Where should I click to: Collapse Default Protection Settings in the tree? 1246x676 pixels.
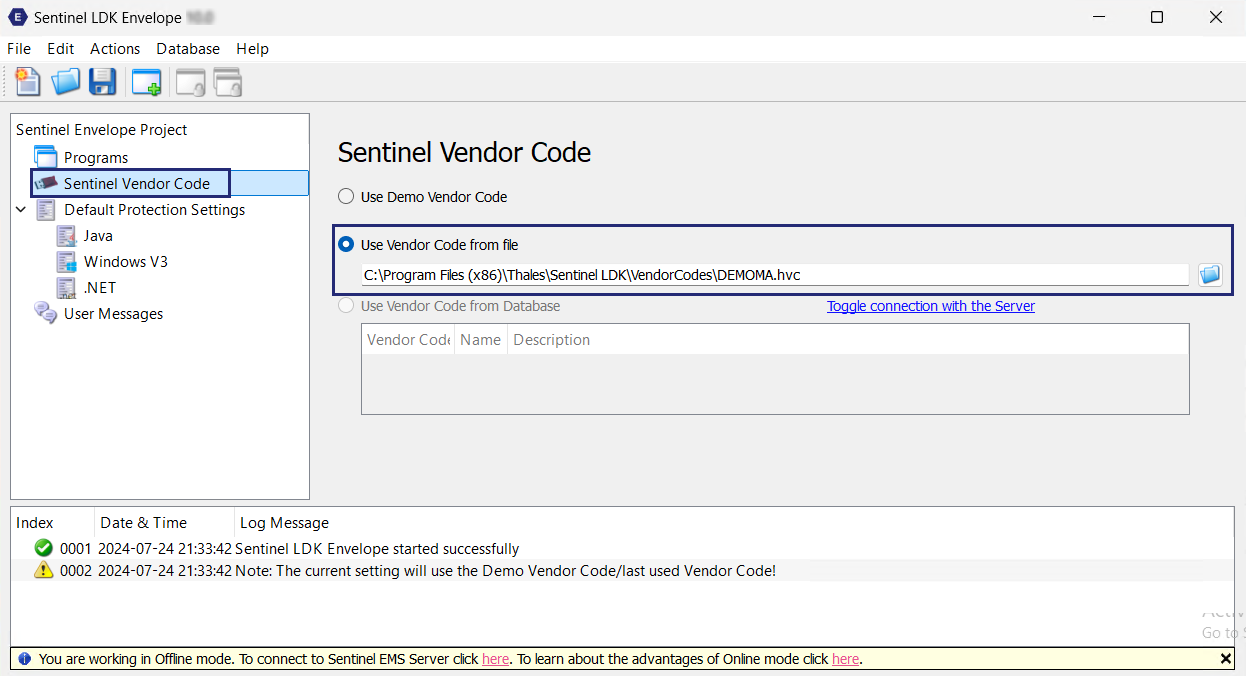click(22, 209)
